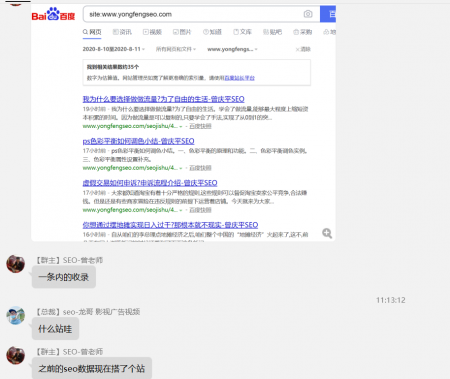
Task: Open SEO-曾老师 avatar above the 一条内的收录 message
Action: pos(16,264)
